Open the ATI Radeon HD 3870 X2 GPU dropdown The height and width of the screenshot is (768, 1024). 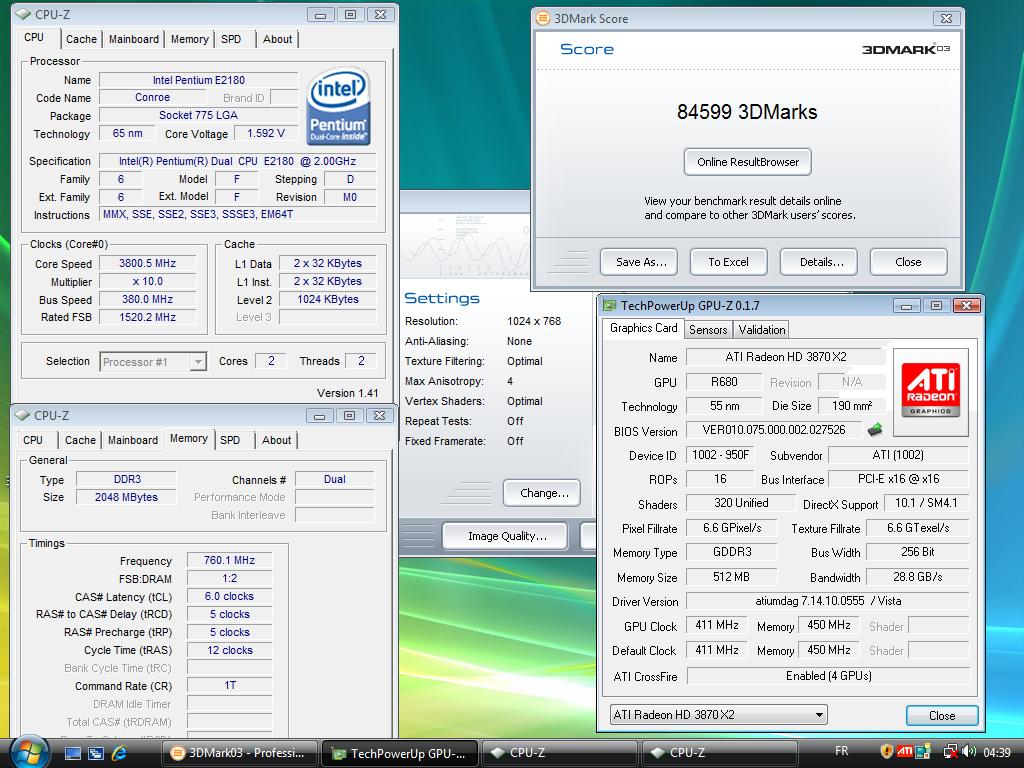[718, 714]
